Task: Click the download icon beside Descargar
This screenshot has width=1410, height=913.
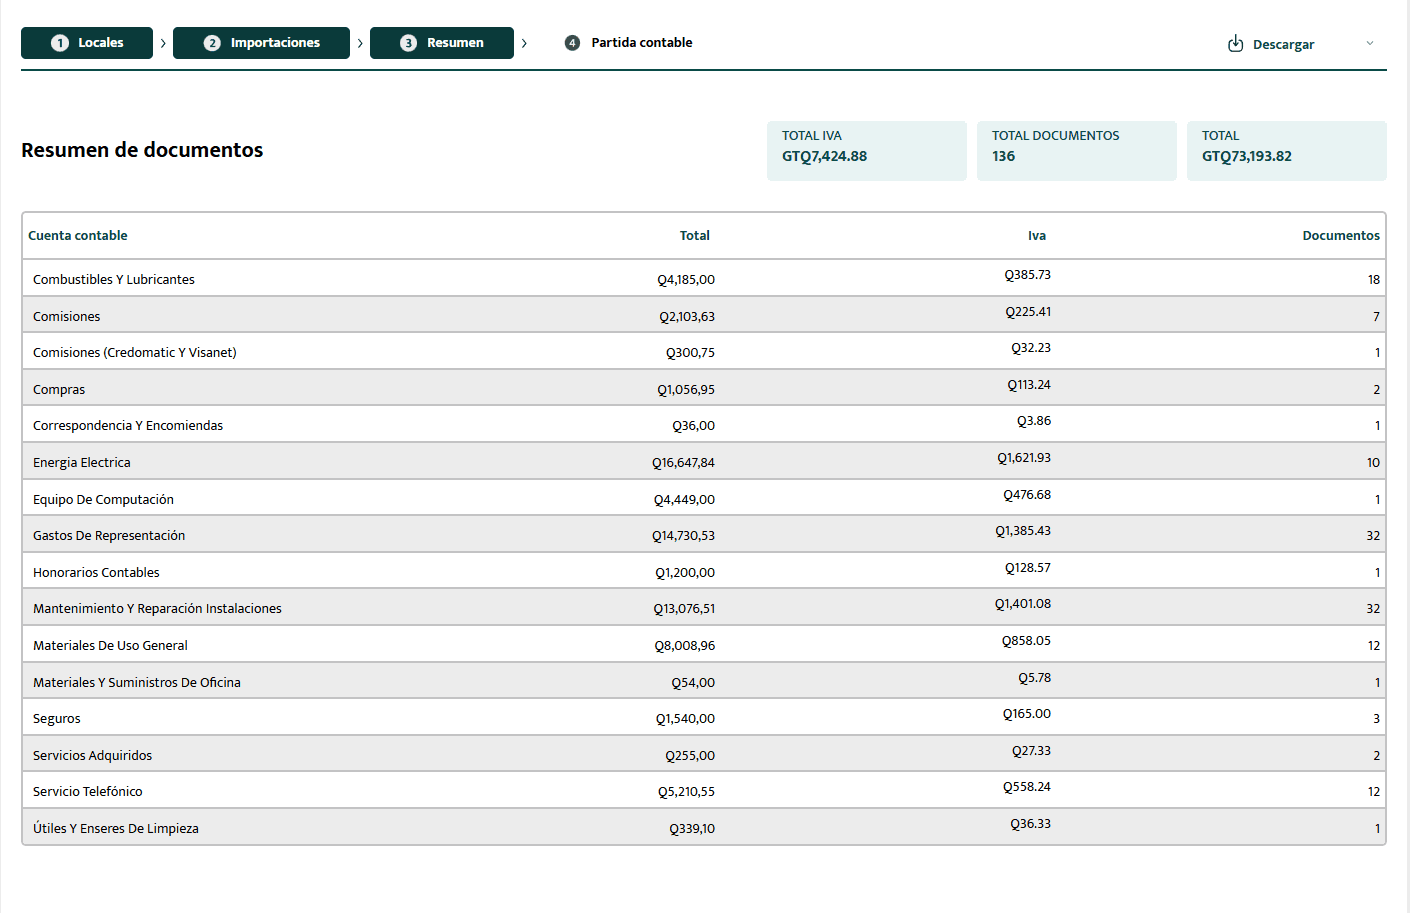Action: tap(1236, 44)
